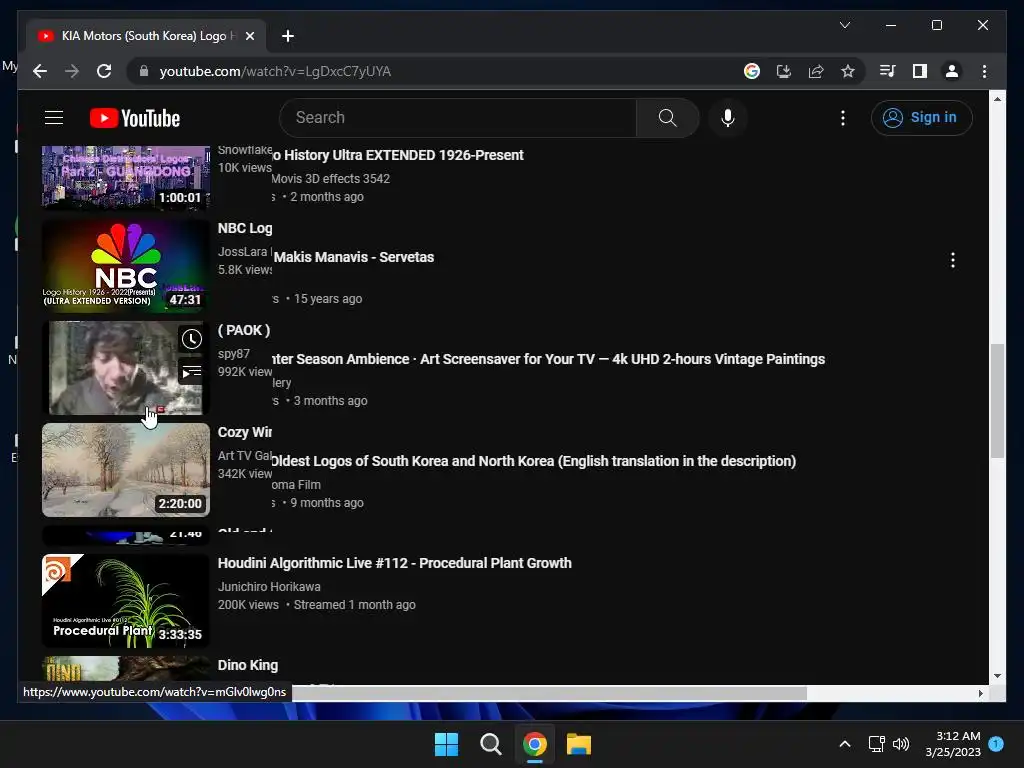1024x768 pixels.
Task: Click the volume icon in system tray
Action: (x=901, y=744)
